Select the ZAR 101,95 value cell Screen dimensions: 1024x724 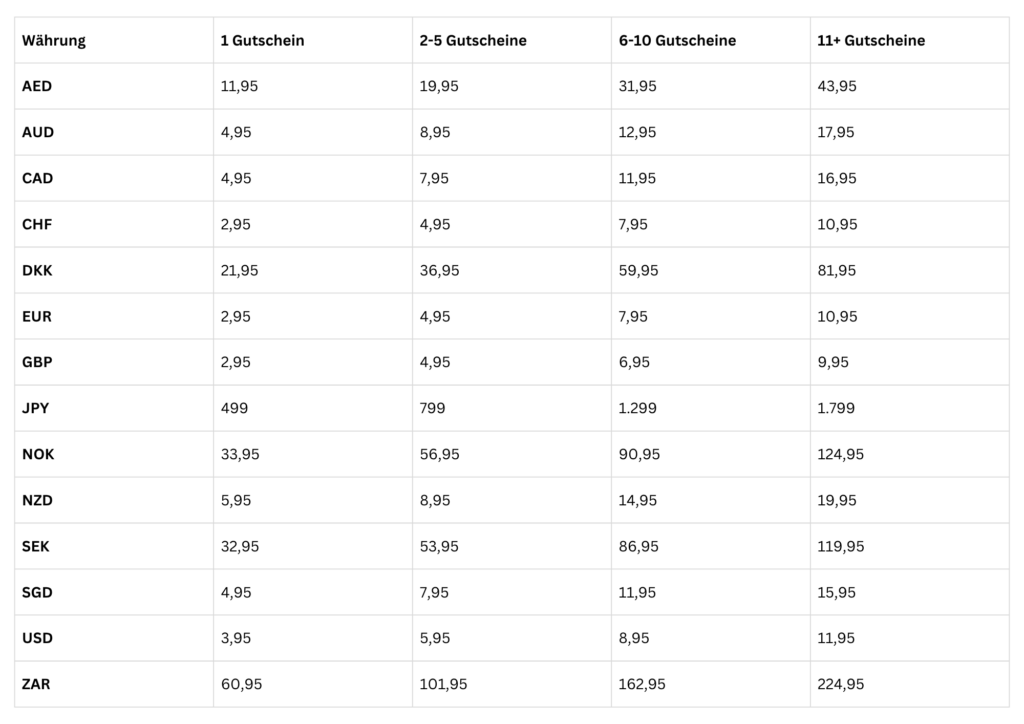[x=512, y=684]
